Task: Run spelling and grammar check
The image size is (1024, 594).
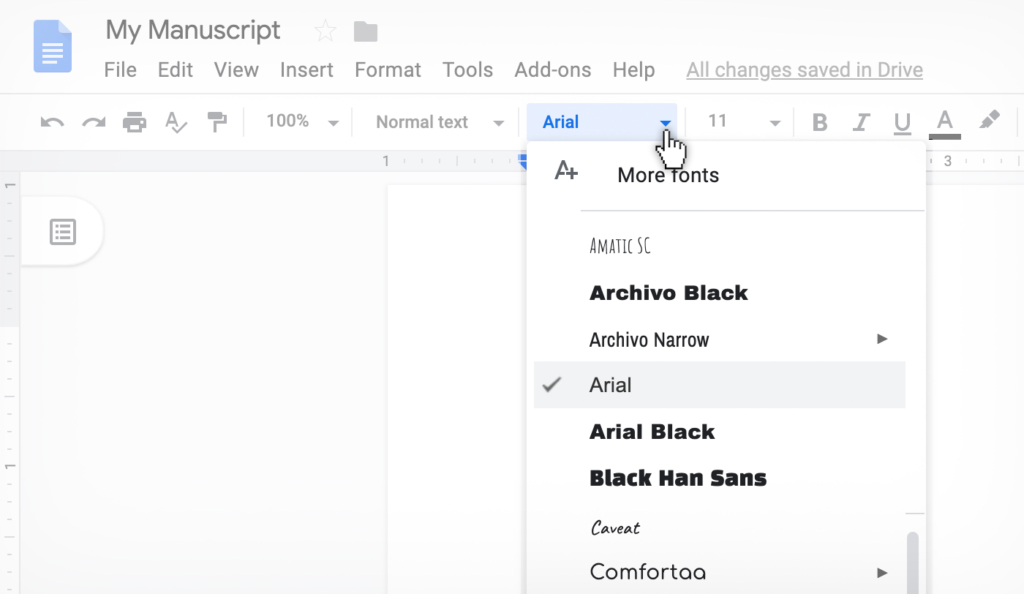Action: click(x=175, y=121)
